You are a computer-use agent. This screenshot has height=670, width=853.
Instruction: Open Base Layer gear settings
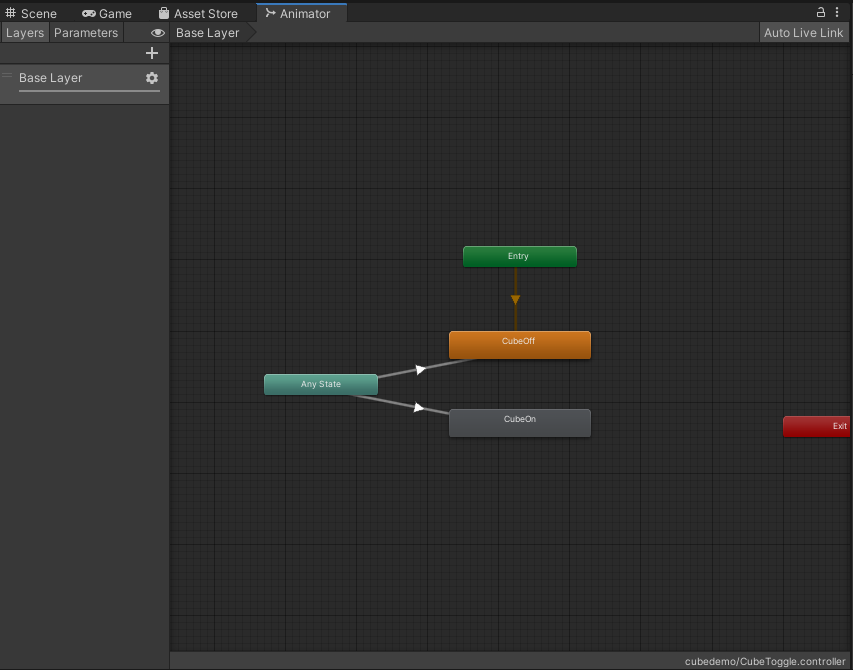click(x=152, y=78)
